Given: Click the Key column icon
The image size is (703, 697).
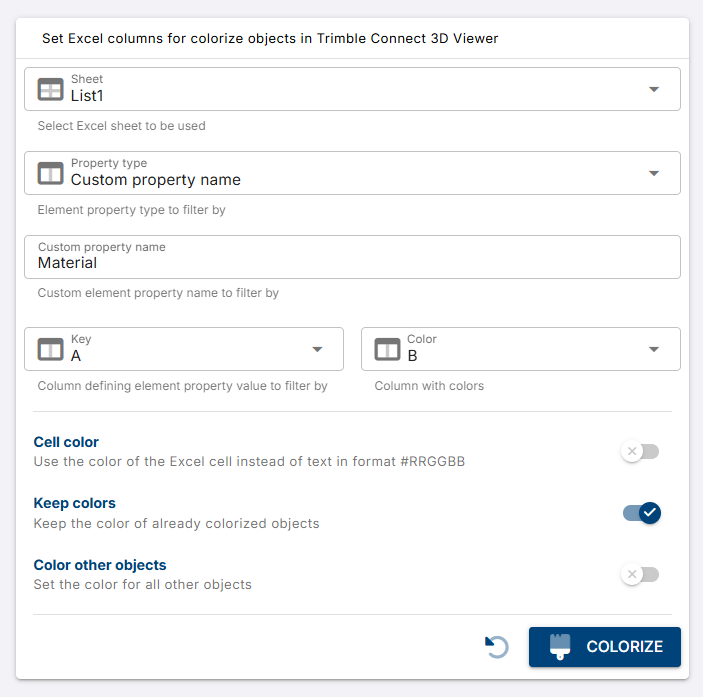Looking at the screenshot, I should click(50, 349).
